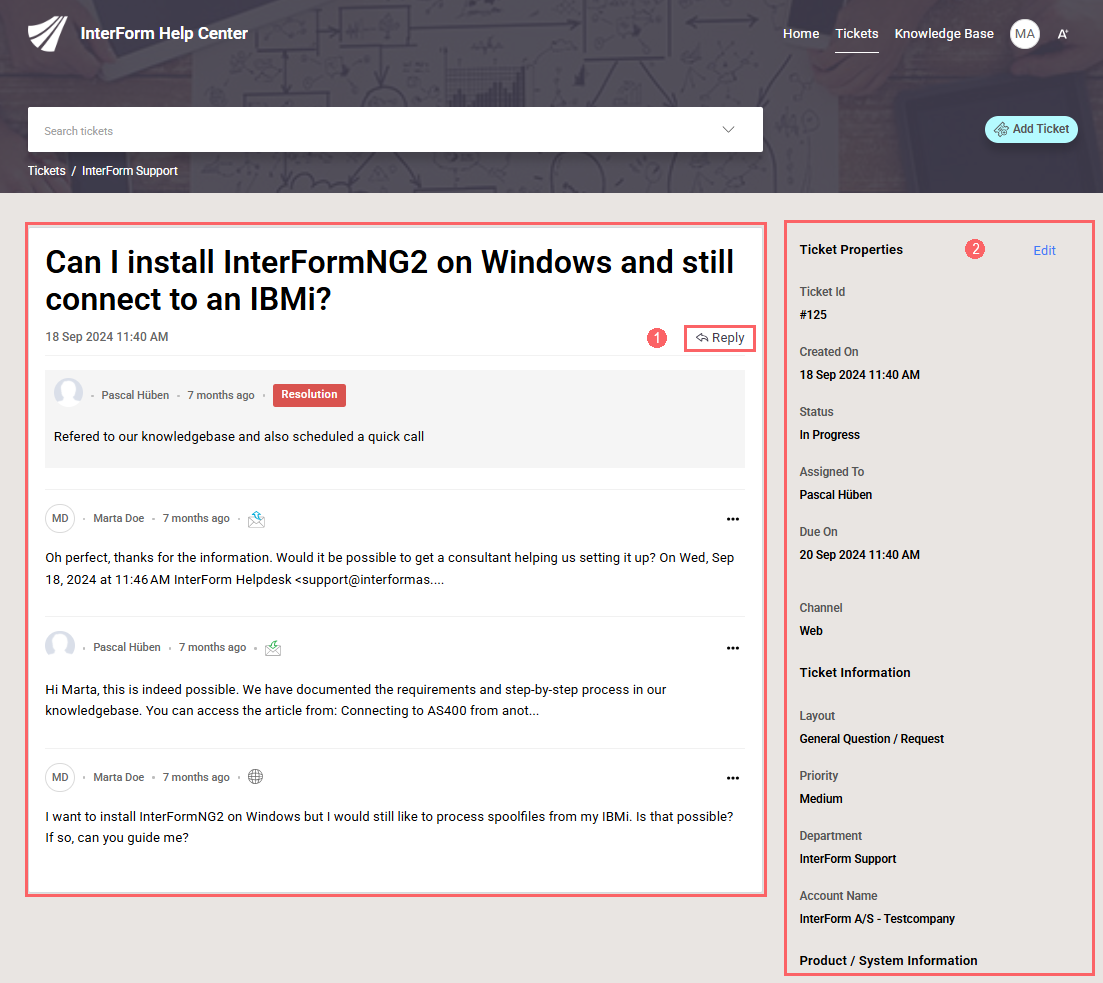The height and width of the screenshot is (983, 1103).
Task: Click the web globe icon beside Marta Doe
Action: pyautogui.click(x=255, y=777)
